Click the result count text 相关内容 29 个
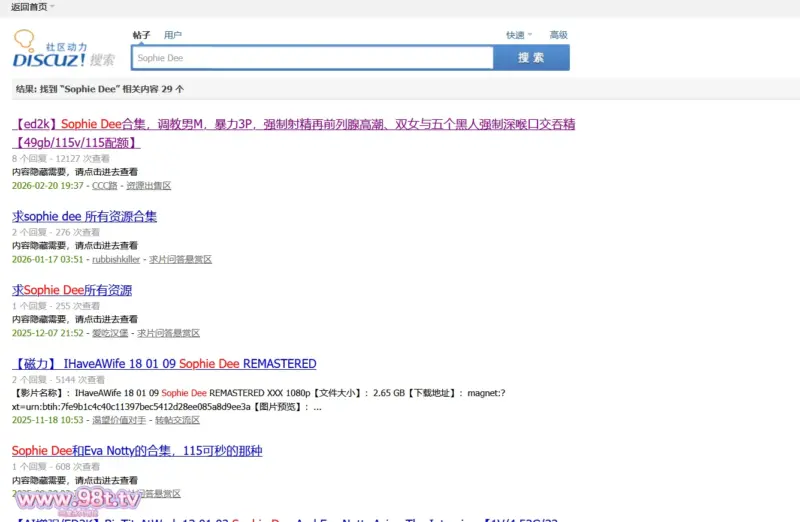Screen dimensions: 800x522 pyautogui.click(x=153, y=89)
